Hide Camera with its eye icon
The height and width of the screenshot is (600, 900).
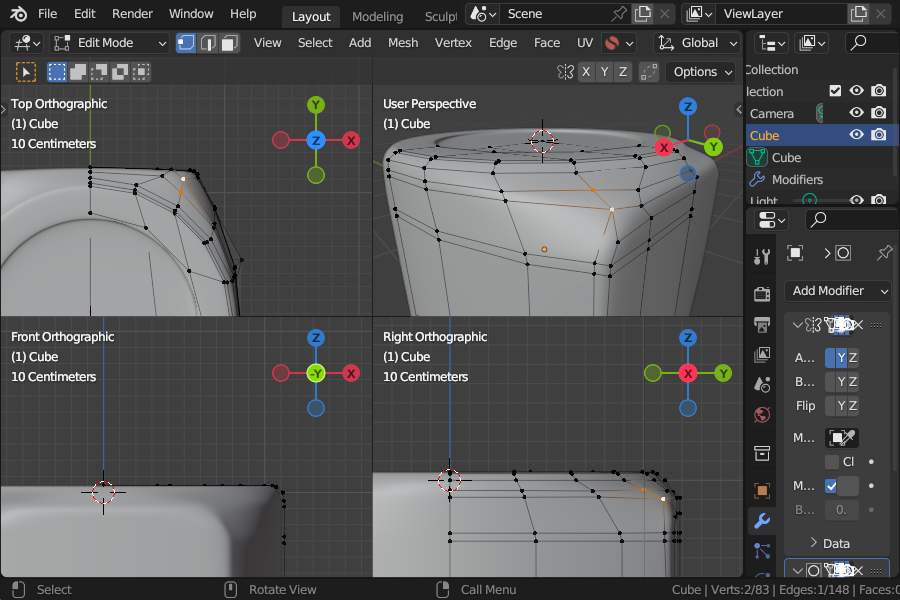tap(856, 113)
